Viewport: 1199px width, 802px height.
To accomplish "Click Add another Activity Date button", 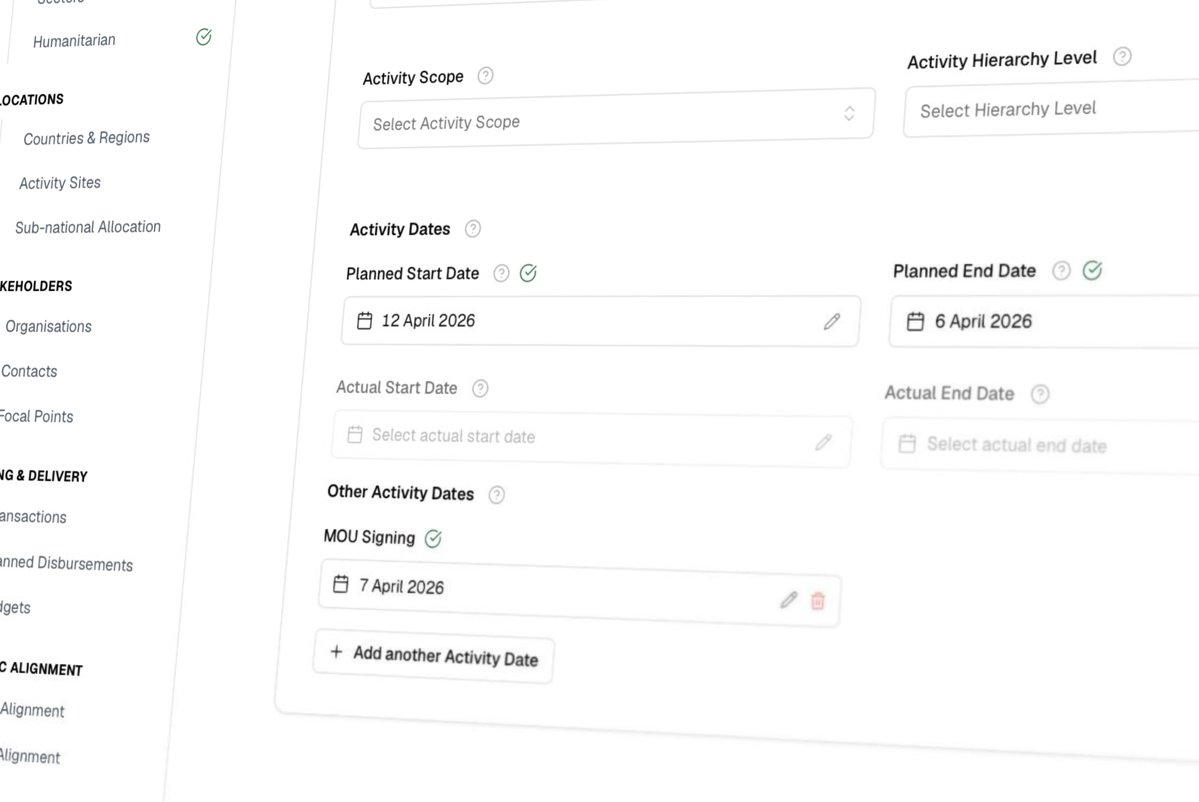I will tap(434, 656).
